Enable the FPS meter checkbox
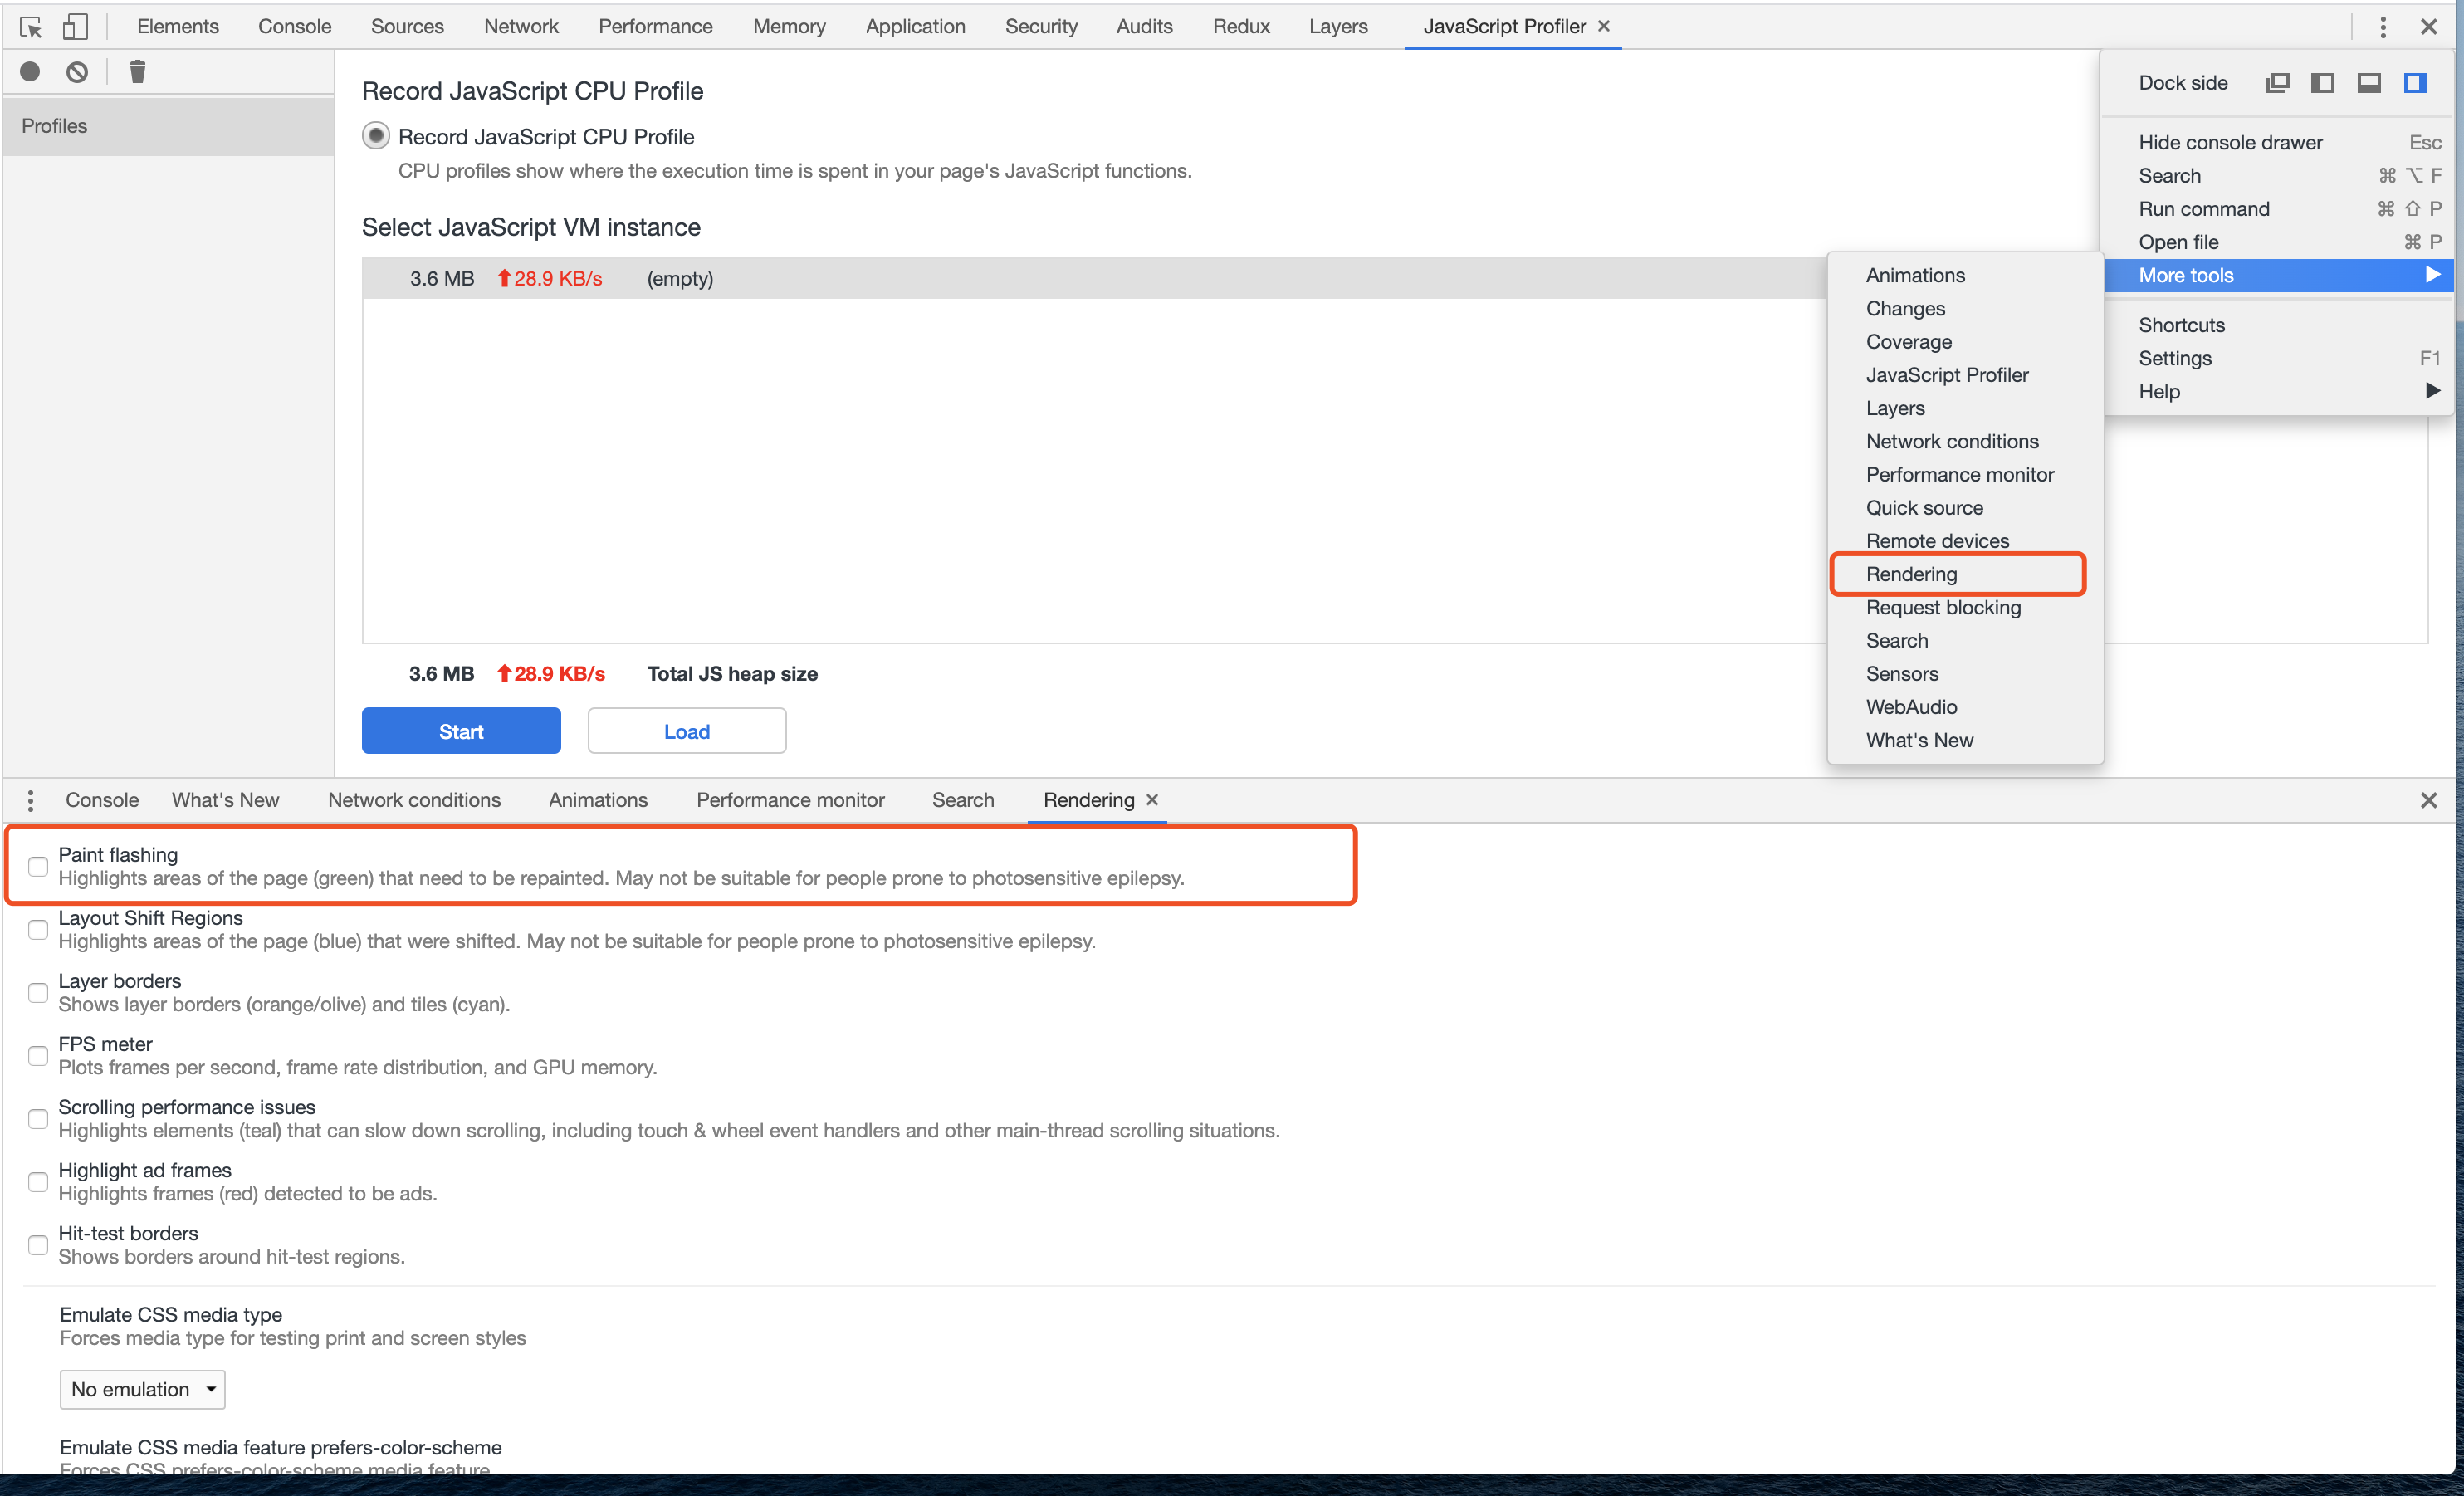2464x1496 pixels. pyautogui.click(x=38, y=1055)
